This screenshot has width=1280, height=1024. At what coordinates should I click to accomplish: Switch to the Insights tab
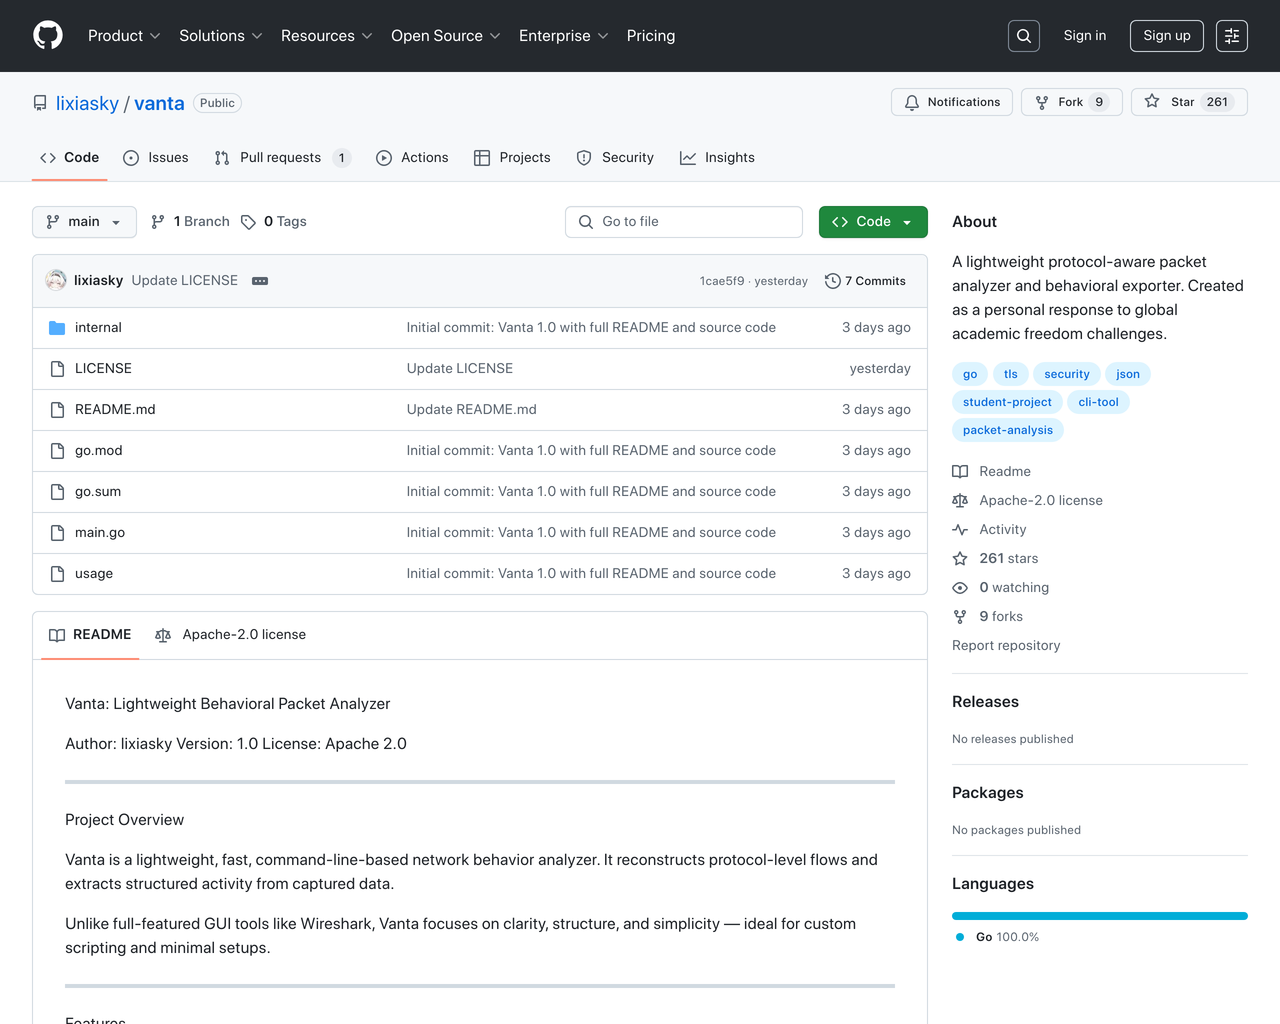pyautogui.click(x=717, y=158)
